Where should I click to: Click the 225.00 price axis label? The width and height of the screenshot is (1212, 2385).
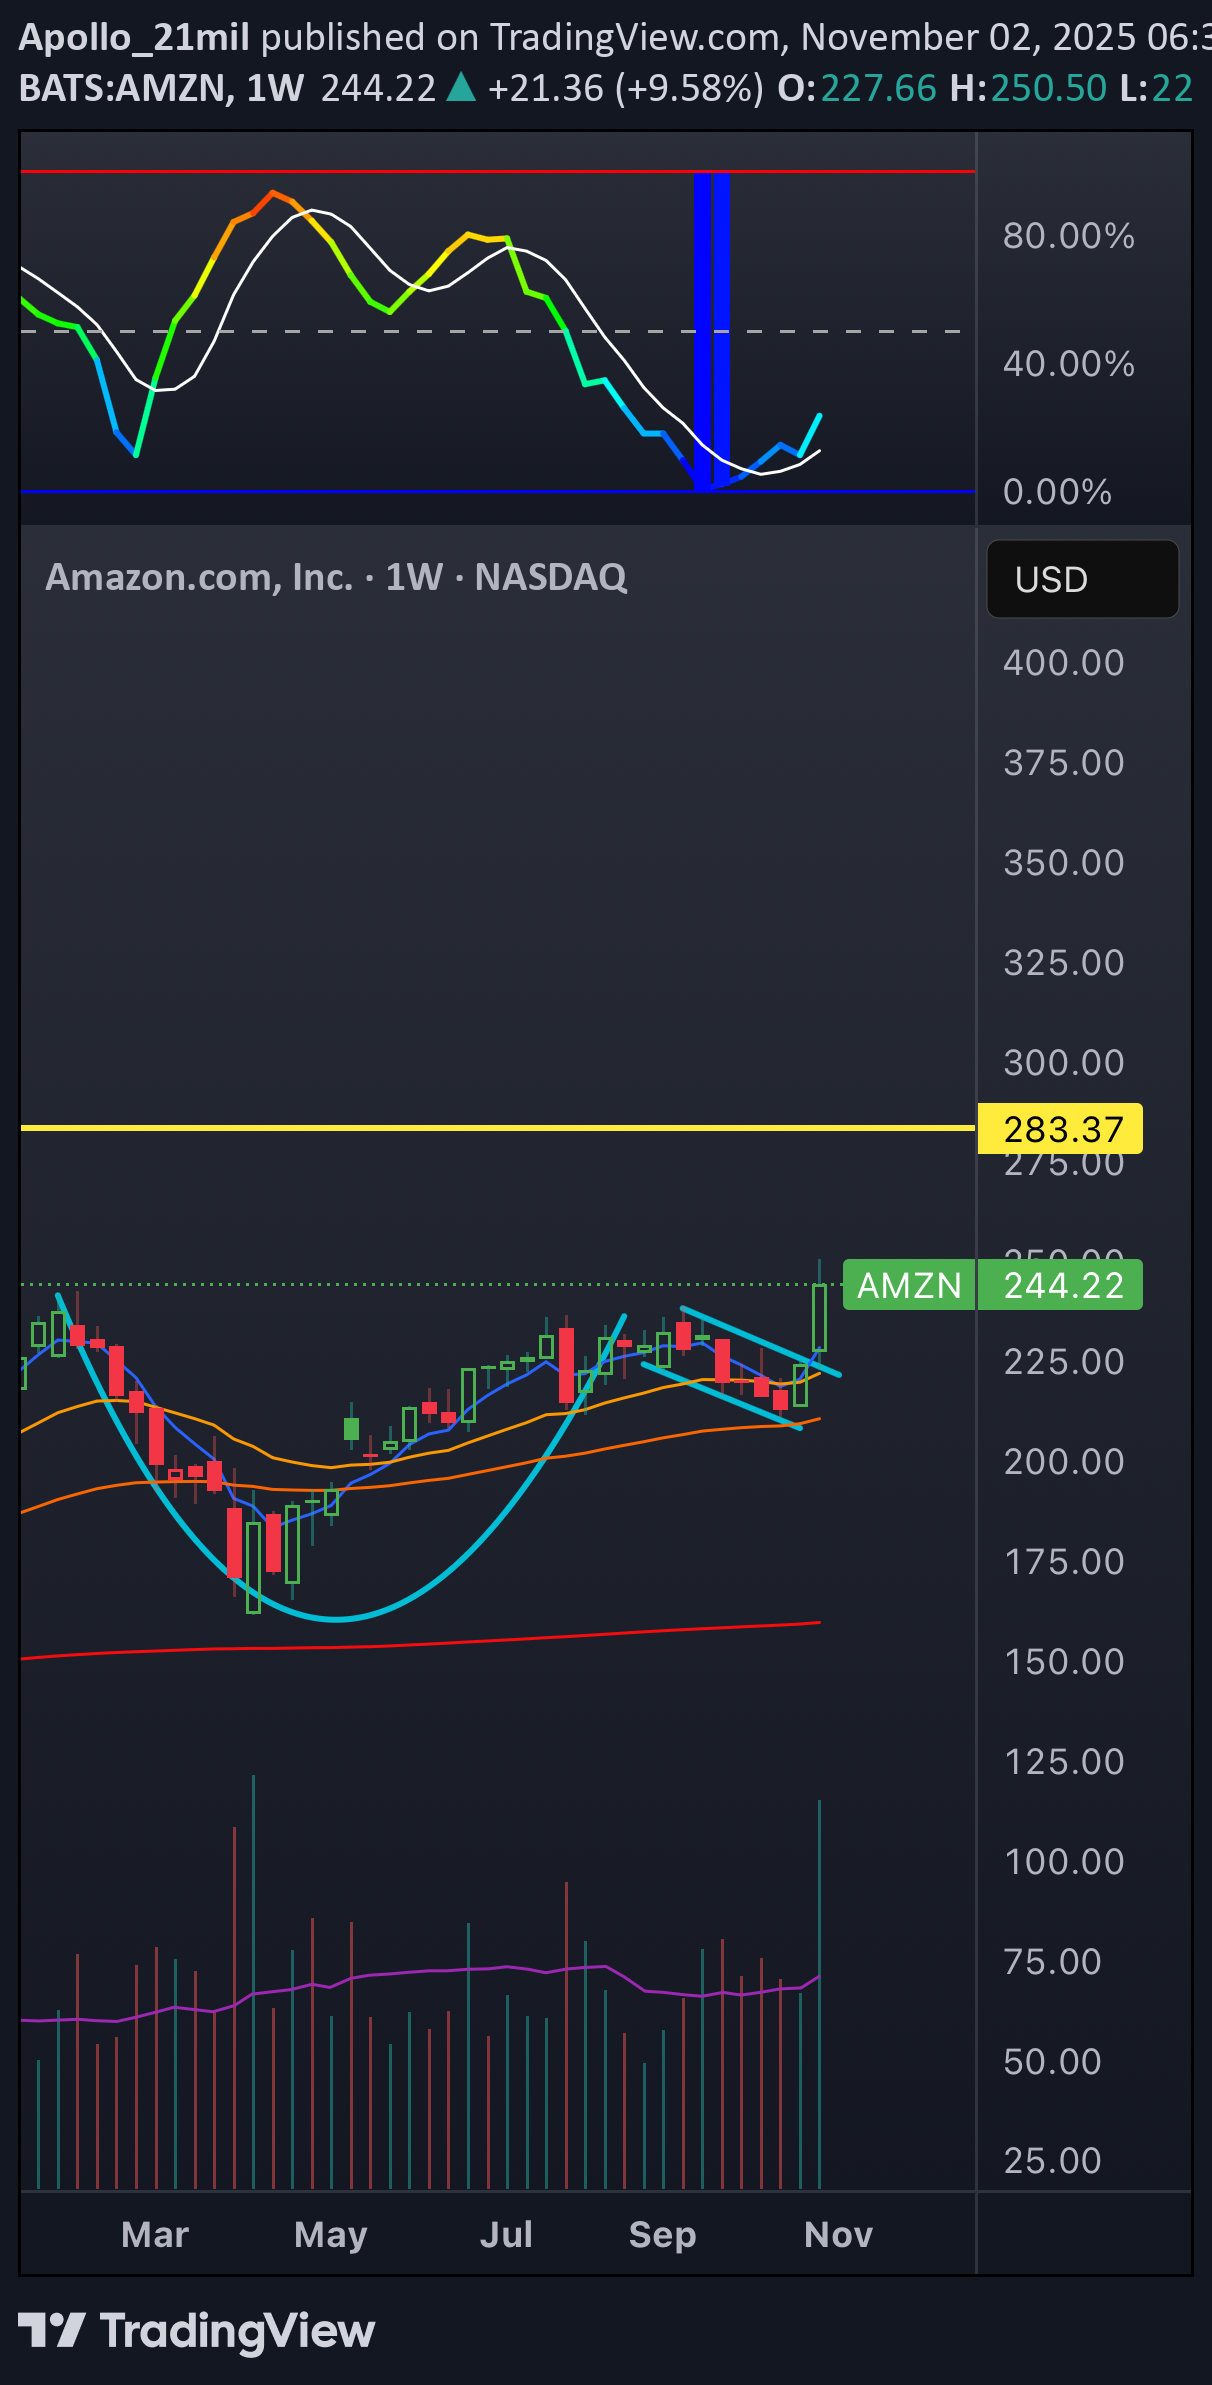tap(1064, 1362)
